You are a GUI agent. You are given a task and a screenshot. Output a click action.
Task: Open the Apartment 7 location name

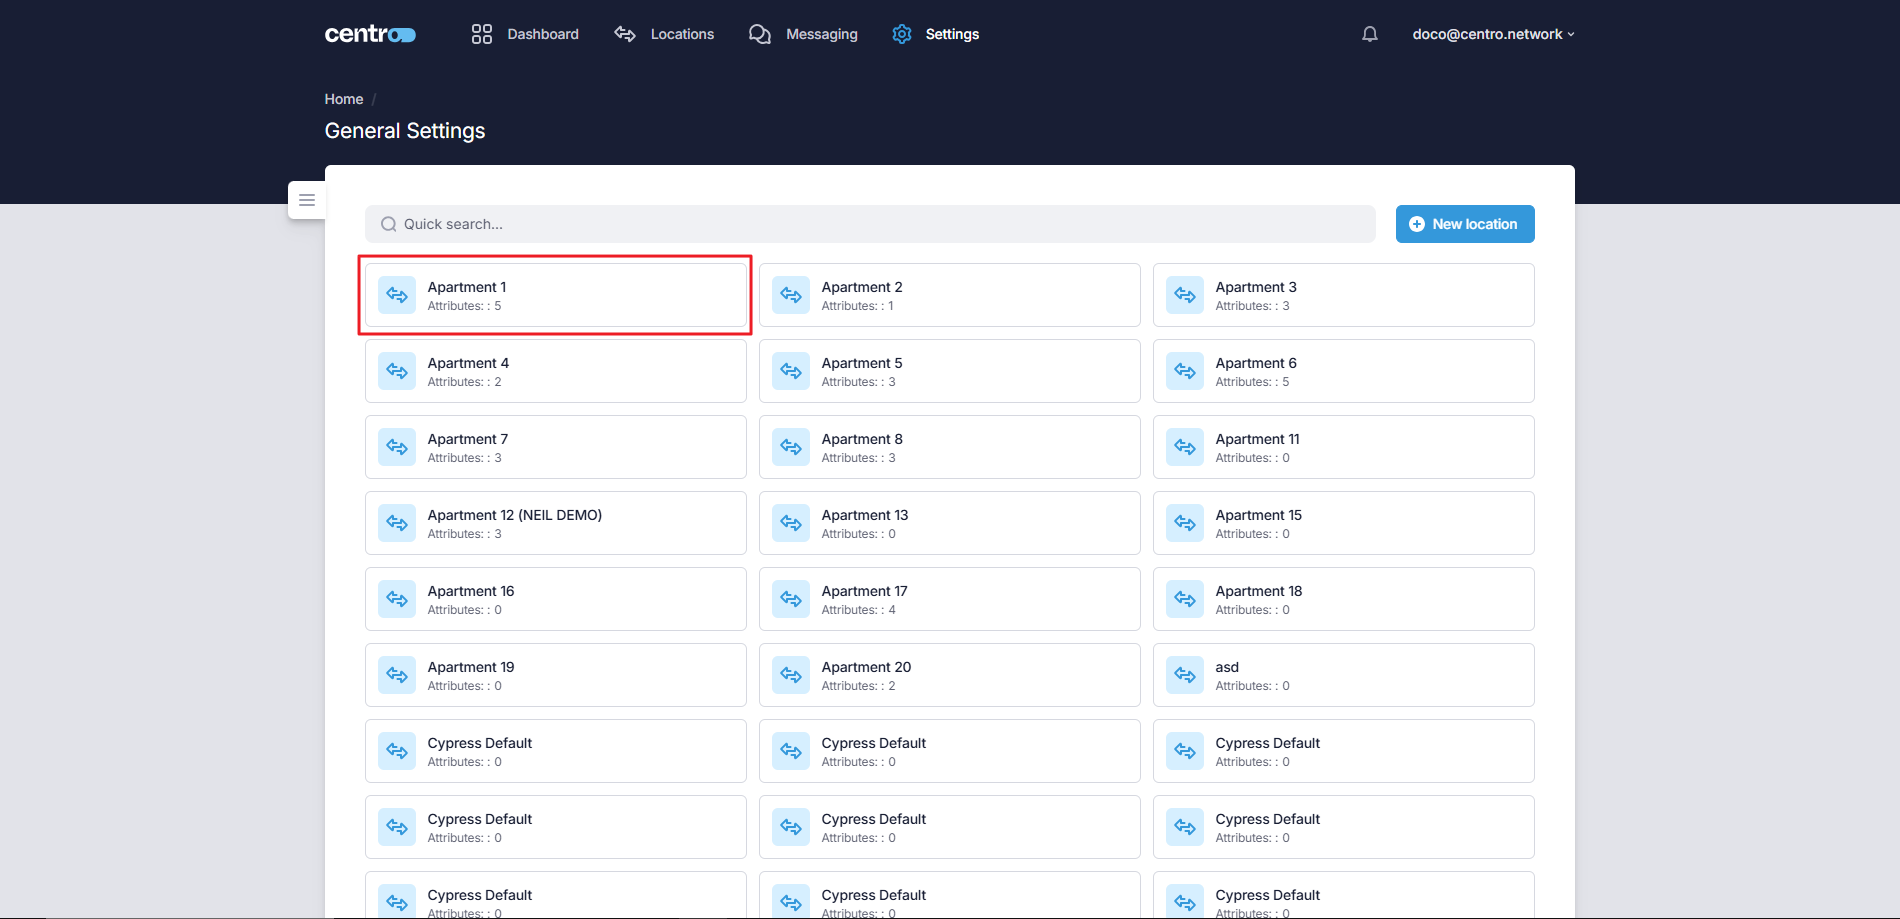tap(468, 439)
